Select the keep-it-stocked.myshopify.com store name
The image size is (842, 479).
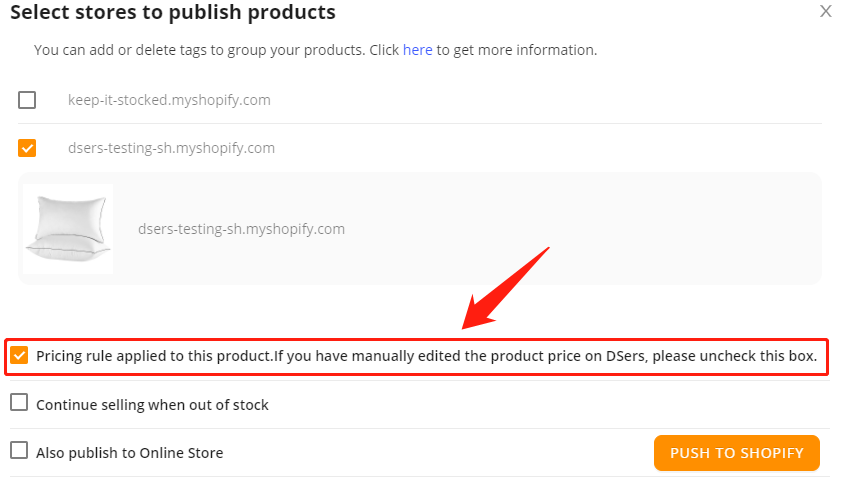coord(169,100)
